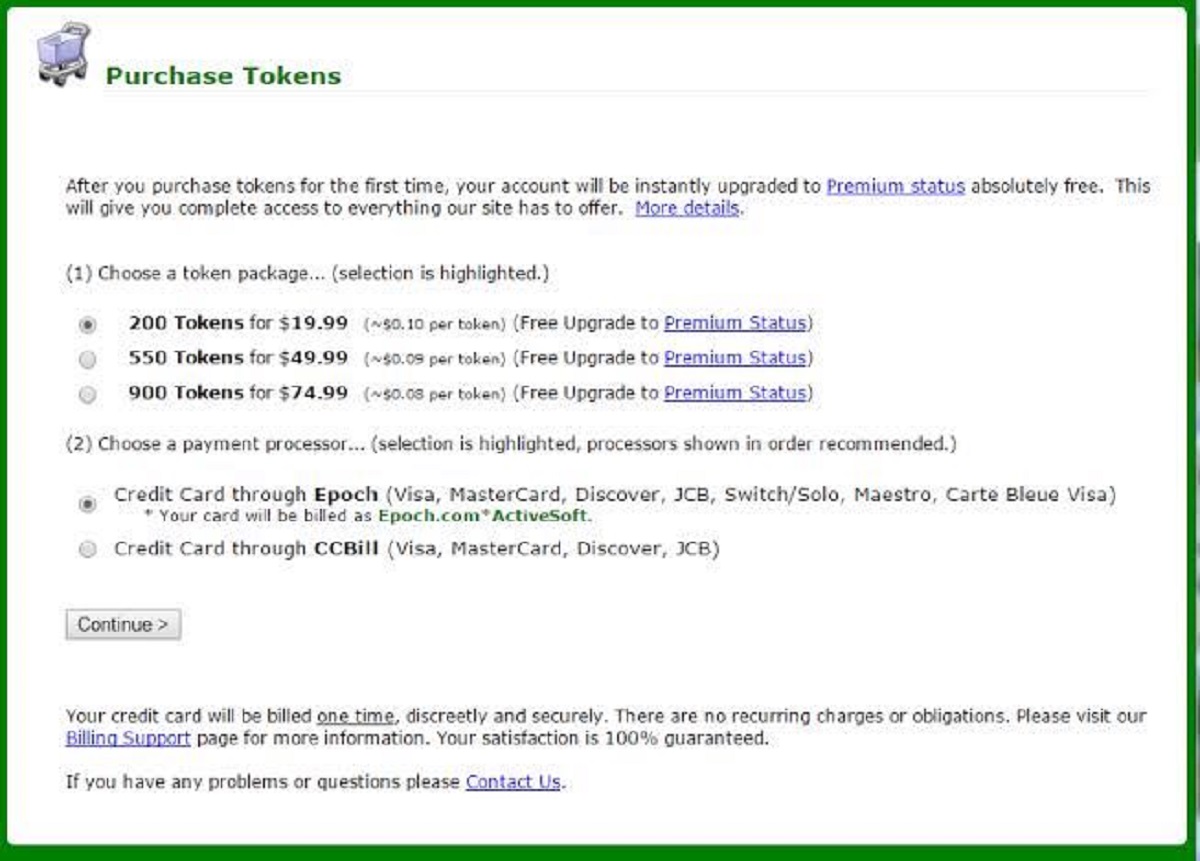The width and height of the screenshot is (1200, 861).
Task: Click the Purchase Tokens heading
Action: coord(223,76)
